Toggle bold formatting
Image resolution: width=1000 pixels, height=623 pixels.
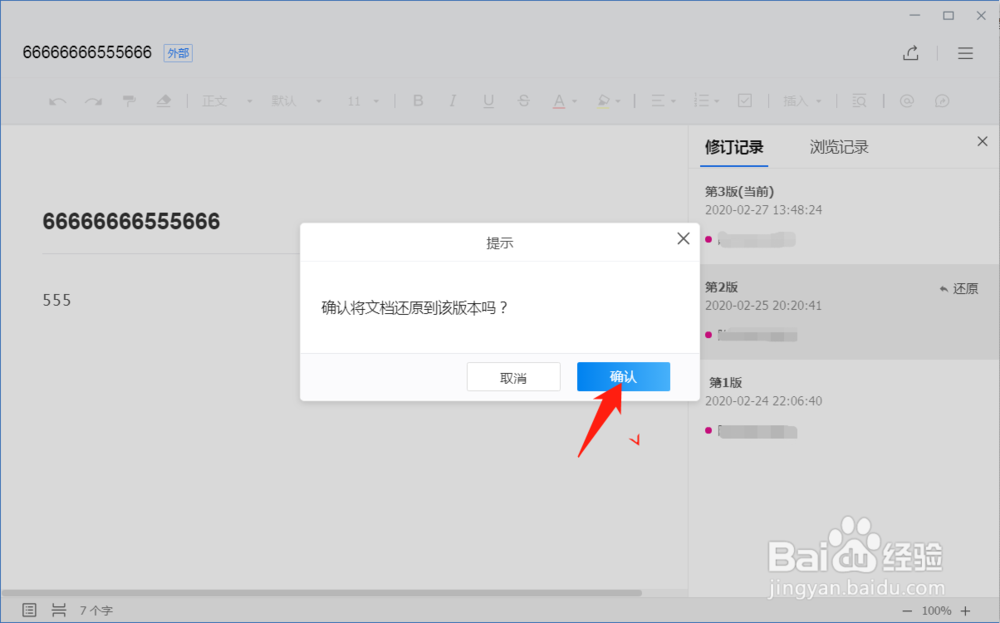(x=418, y=100)
